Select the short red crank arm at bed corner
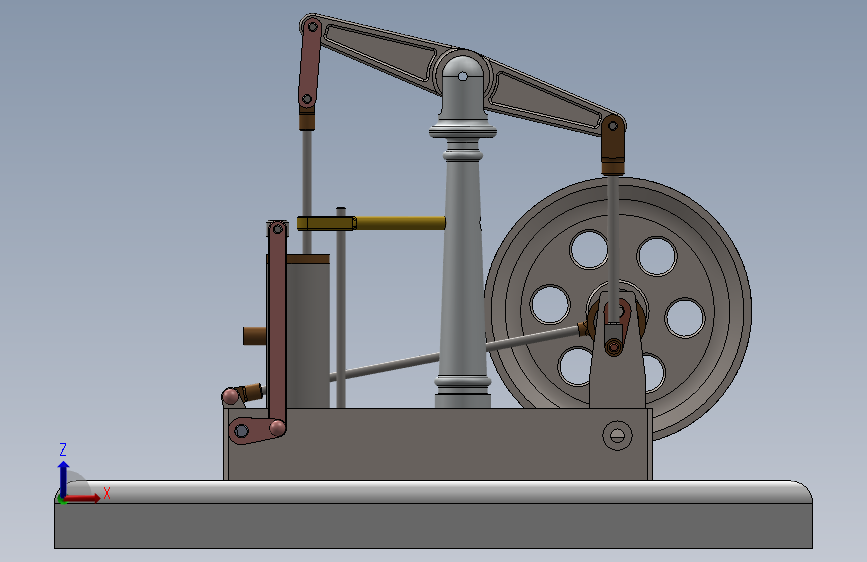The width and height of the screenshot is (867, 562). click(x=257, y=430)
